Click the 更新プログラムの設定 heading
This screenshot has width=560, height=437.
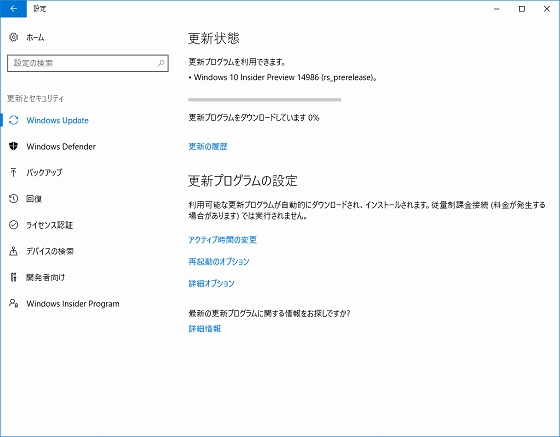pos(242,181)
